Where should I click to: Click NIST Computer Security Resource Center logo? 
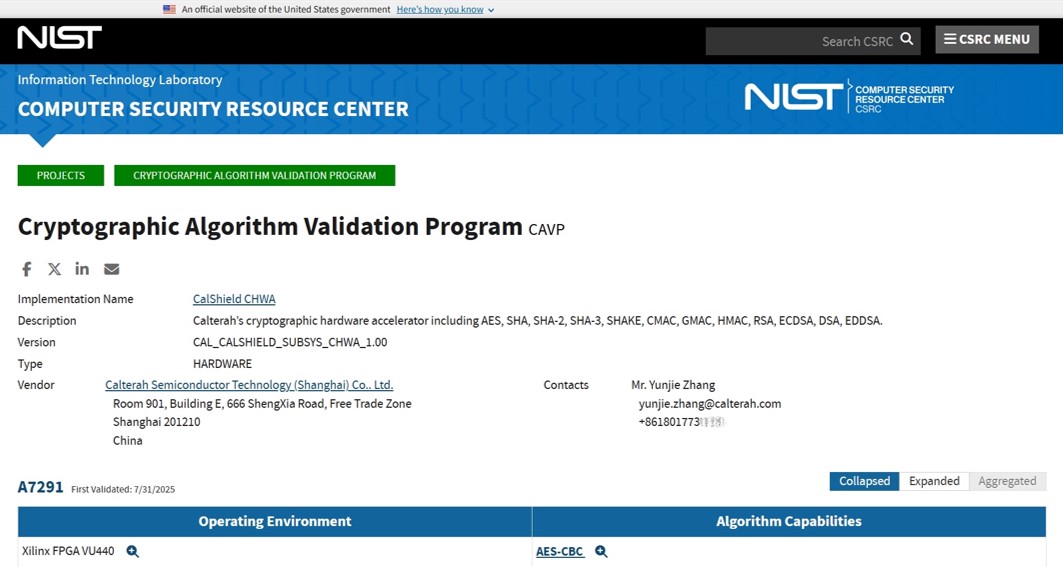[x=849, y=97]
